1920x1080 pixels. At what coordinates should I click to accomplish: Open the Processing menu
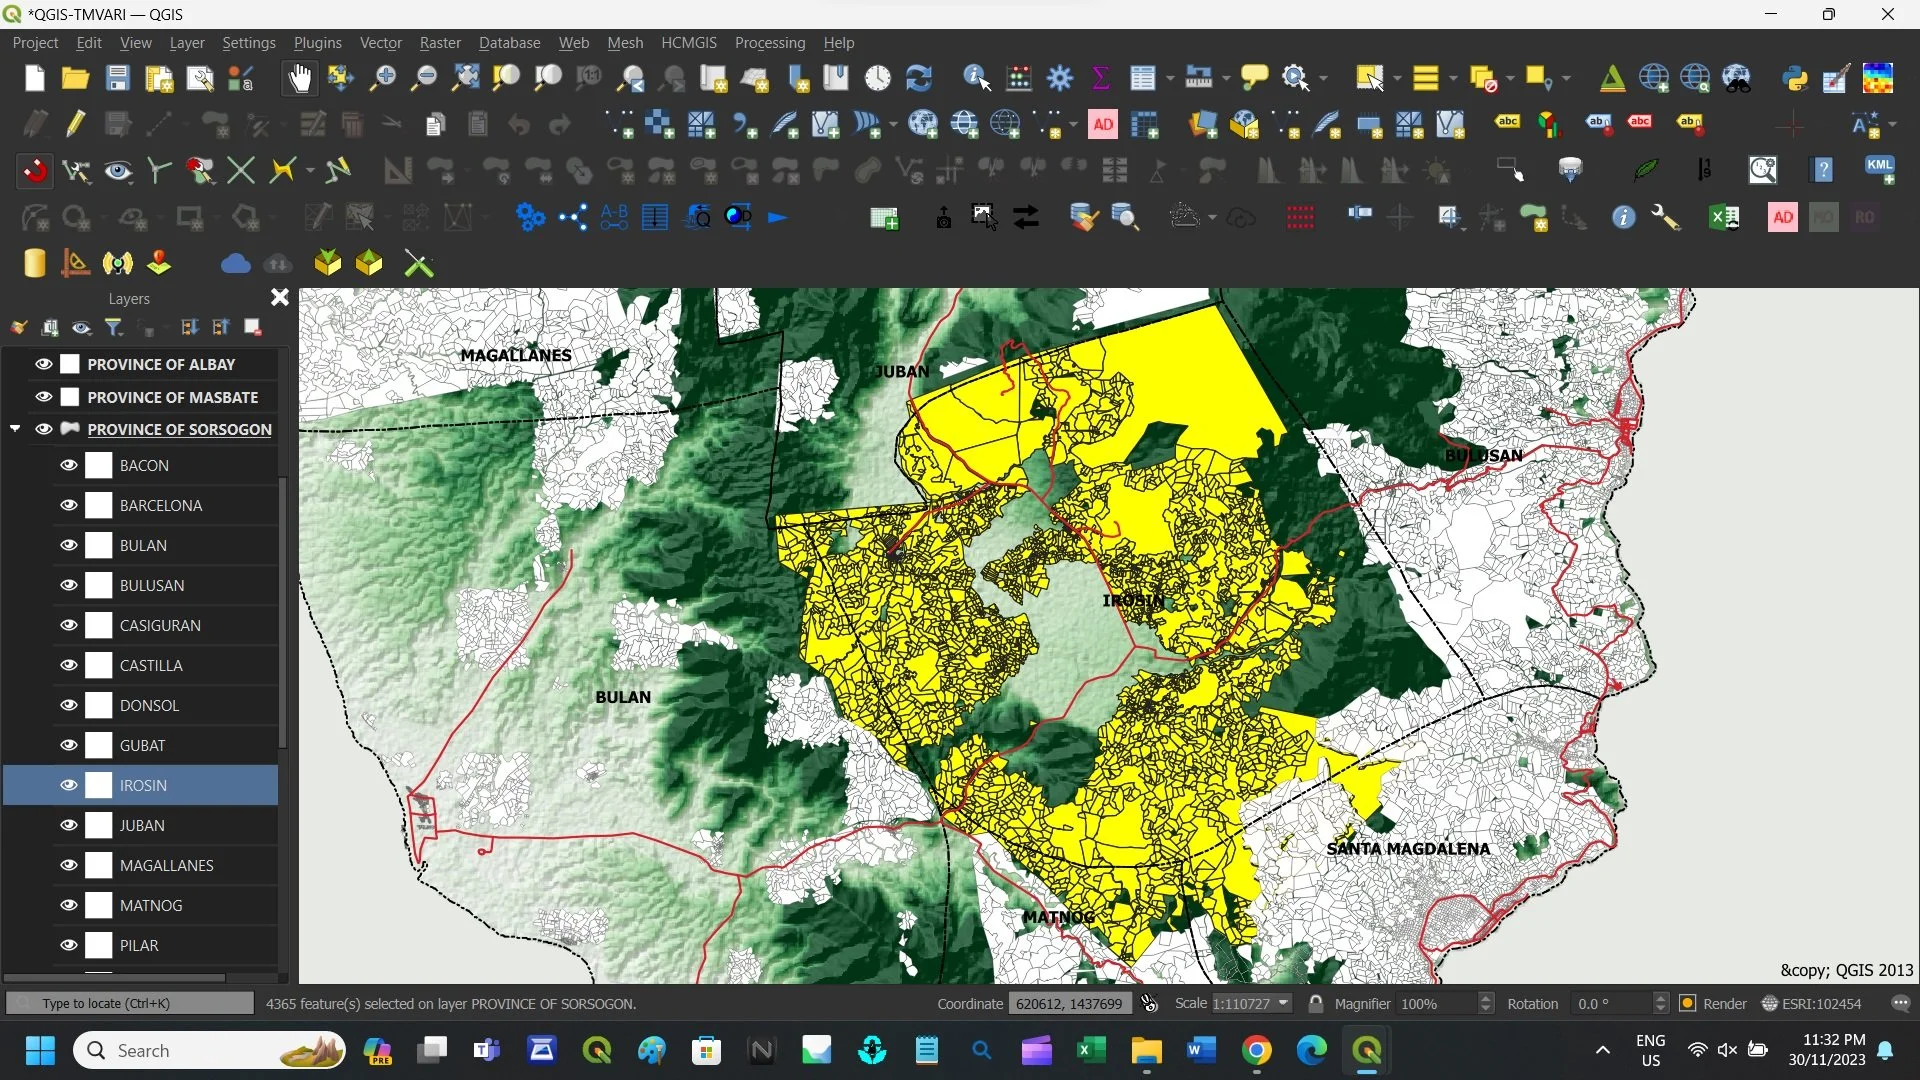click(769, 43)
